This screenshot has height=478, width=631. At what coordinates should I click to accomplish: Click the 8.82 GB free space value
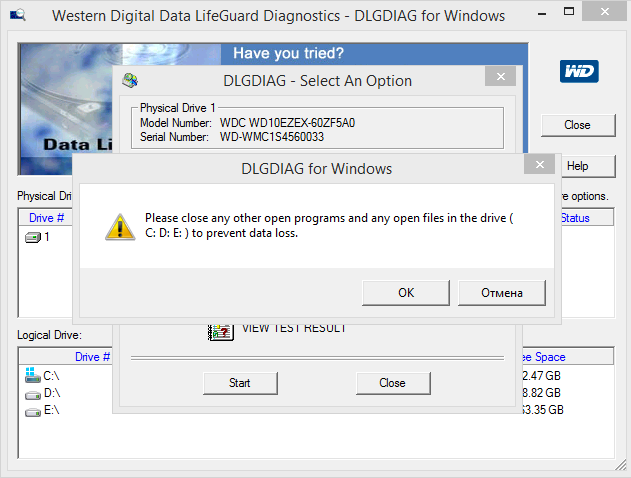[x=542, y=393]
